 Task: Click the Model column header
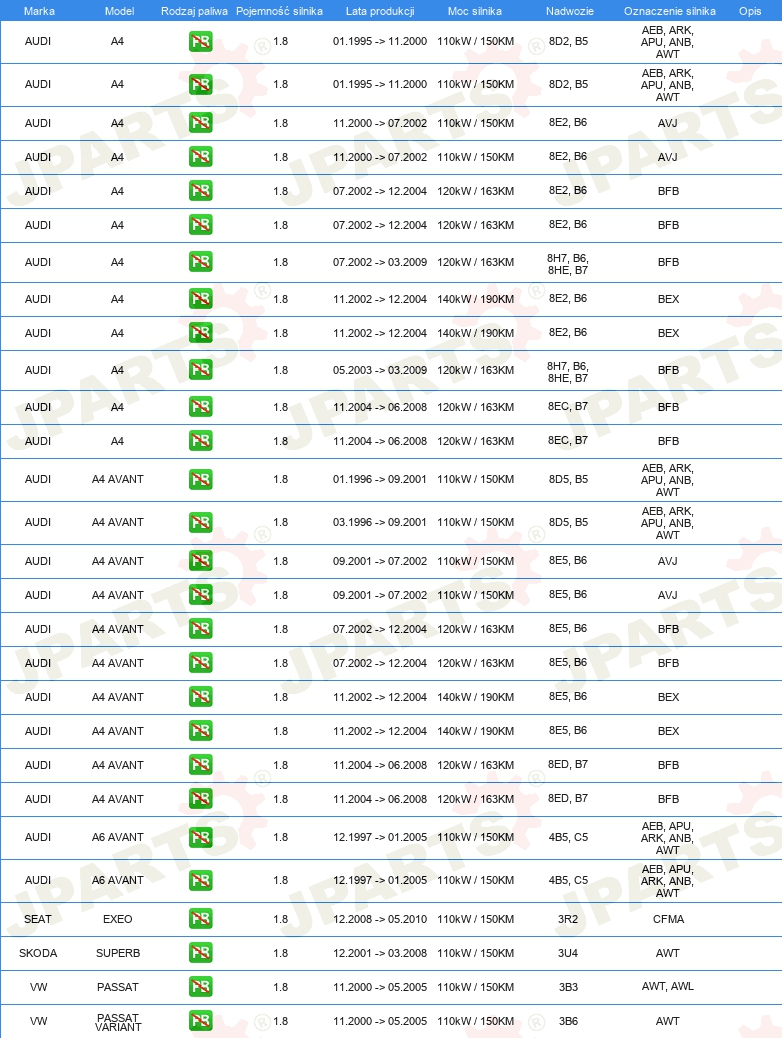pyautogui.click(x=119, y=11)
